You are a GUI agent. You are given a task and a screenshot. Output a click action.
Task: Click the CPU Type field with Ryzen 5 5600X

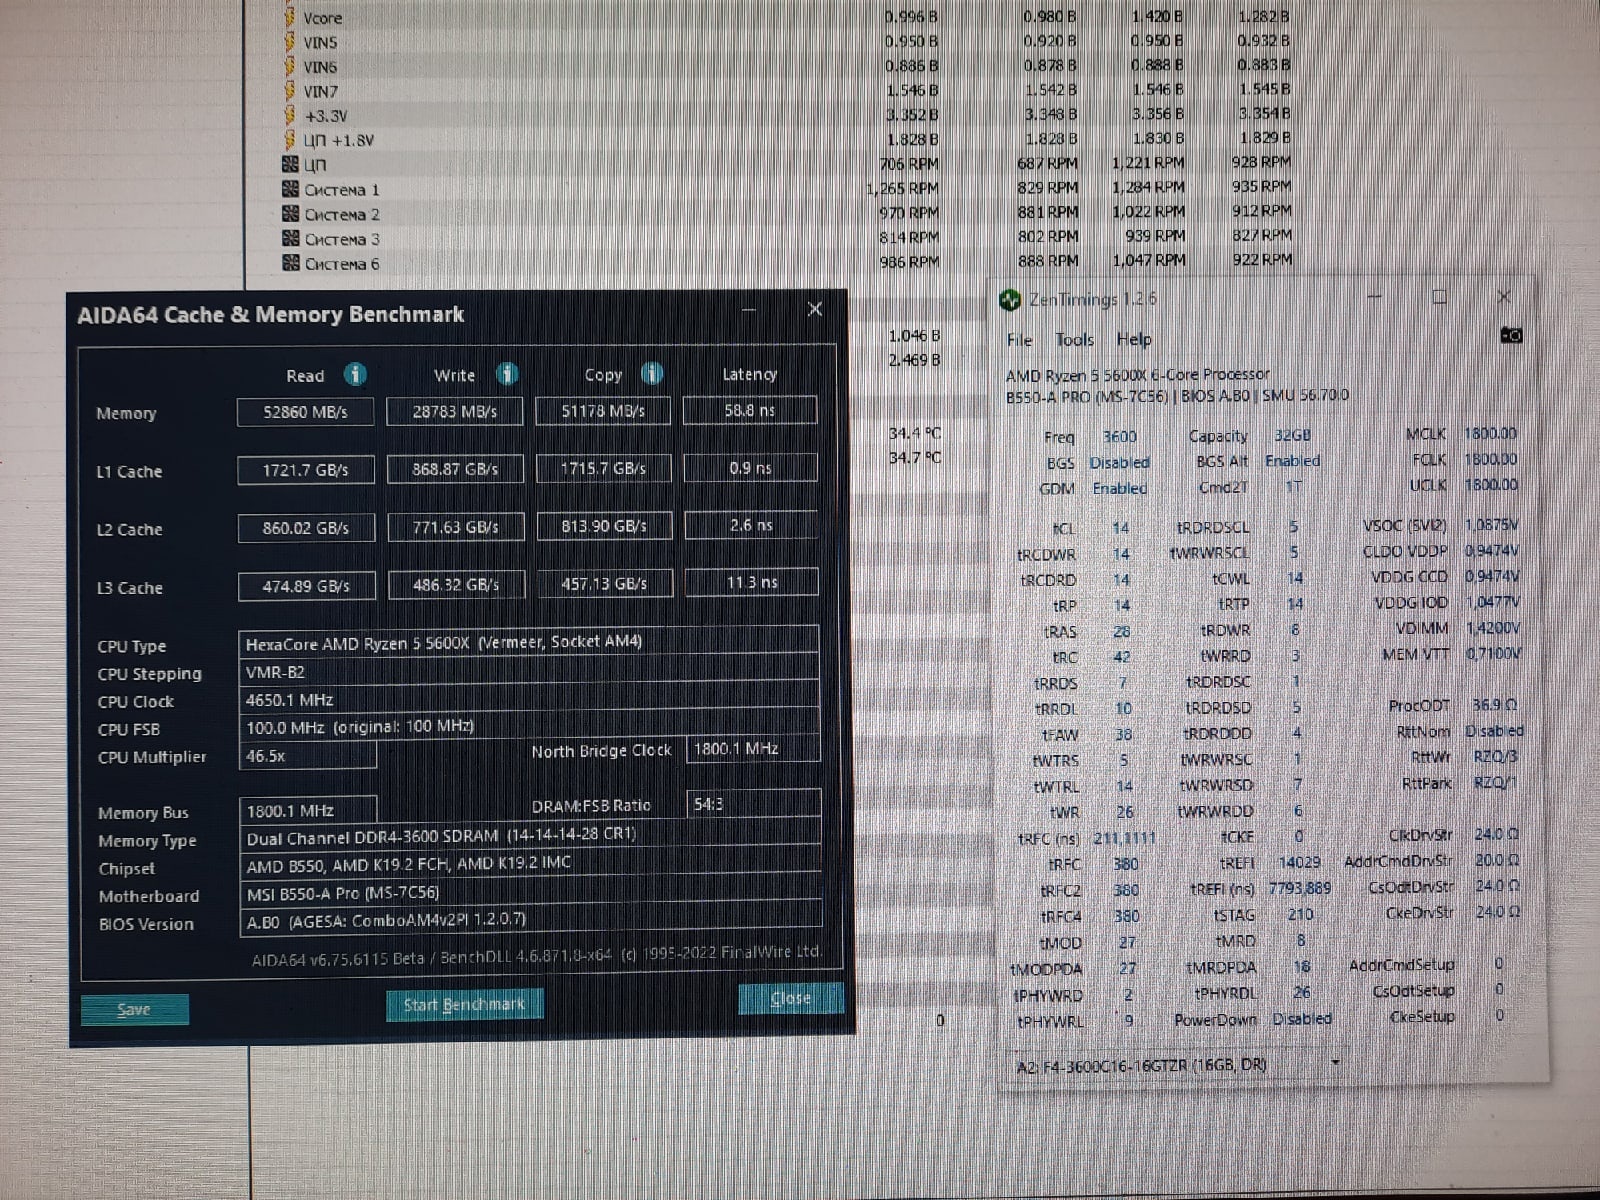point(529,642)
